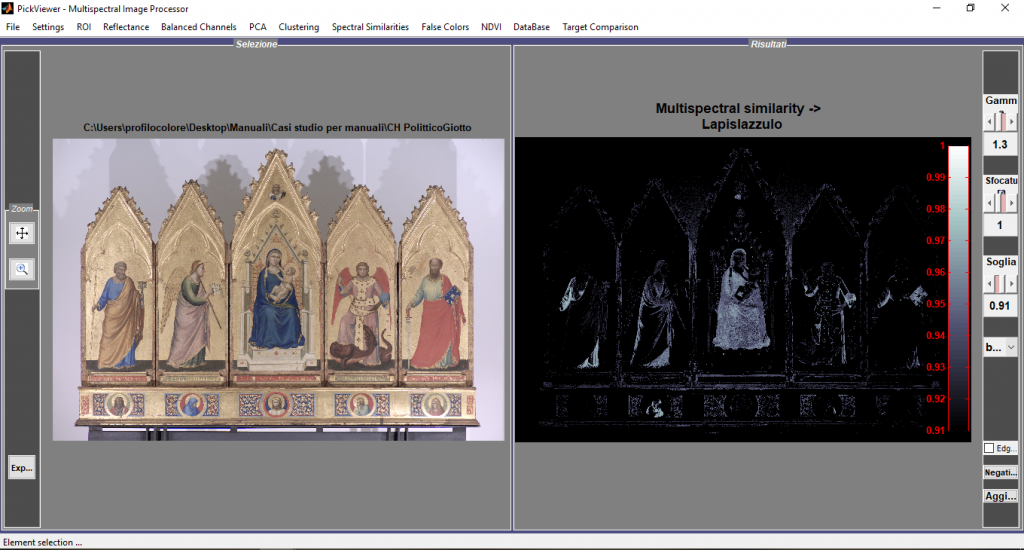Image resolution: width=1024 pixels, height=550 pixels.
Task: Click the Soglia slider left arrow
Action: pos(989,283)
